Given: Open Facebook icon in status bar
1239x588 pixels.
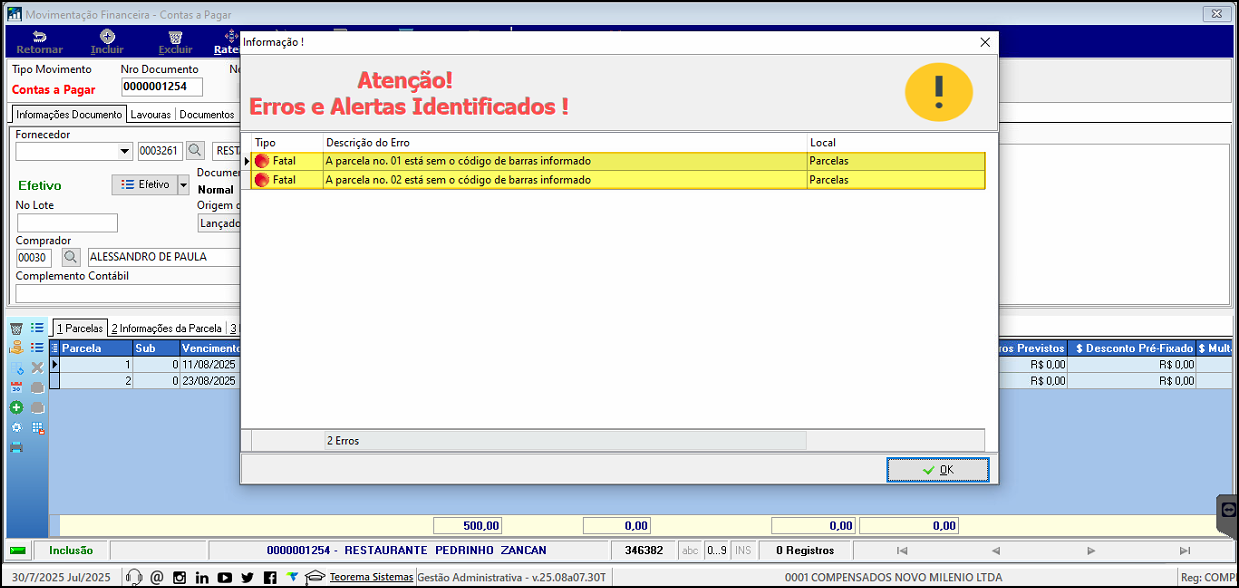Looking at the screenshot, I should pyautogui.click(x=270, y=577).
